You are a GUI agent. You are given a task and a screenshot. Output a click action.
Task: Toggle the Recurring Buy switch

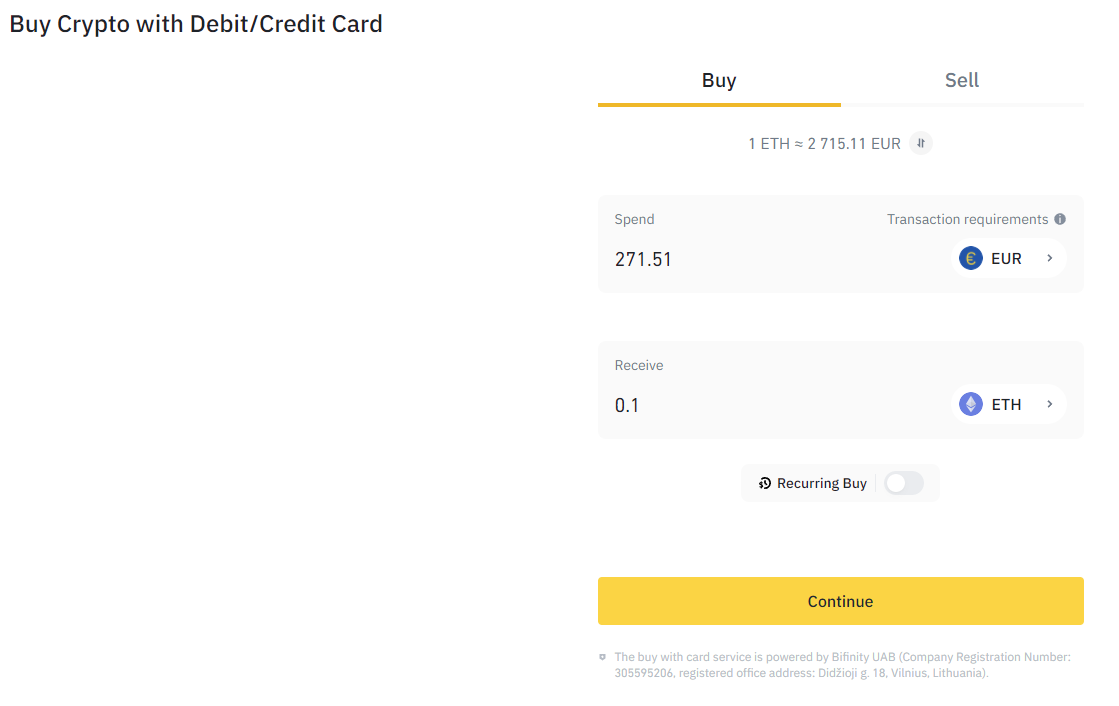pyautogui.click(x=904, y=483)
